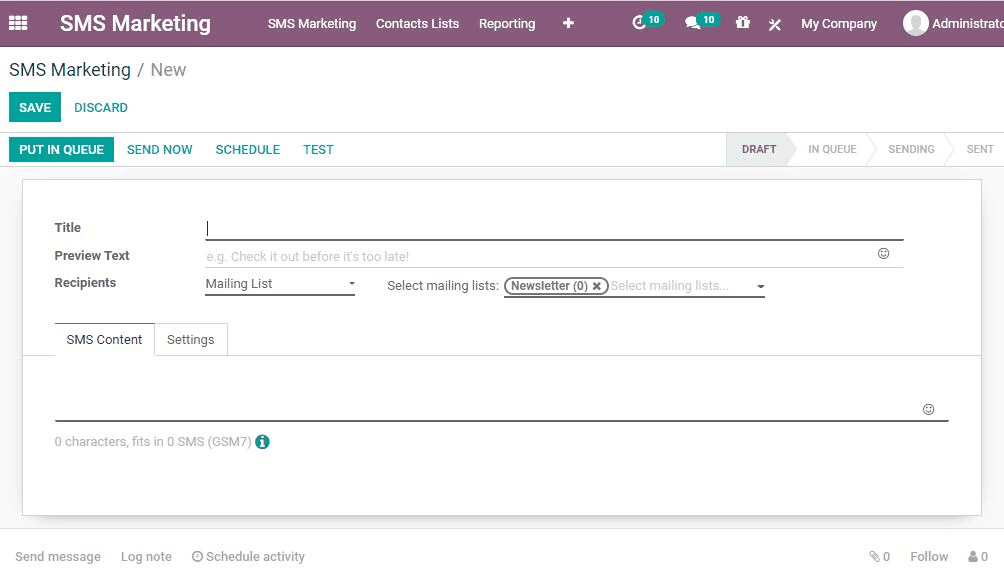Viewport: 1004px width, 581px height.
Task: Open the Contacts Lists menu
Action: point(417,24)
